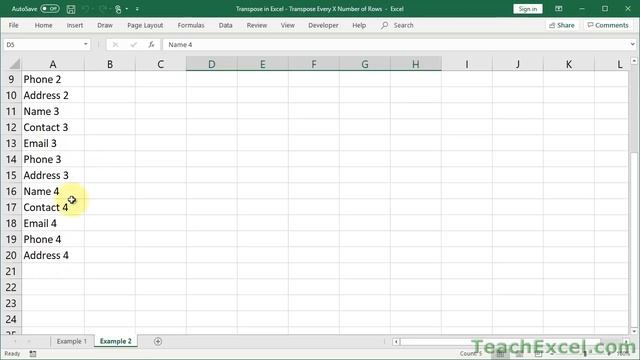The image size is (640, 360).
Task: Click cell containing Address 4
Action: click(53, 255)
